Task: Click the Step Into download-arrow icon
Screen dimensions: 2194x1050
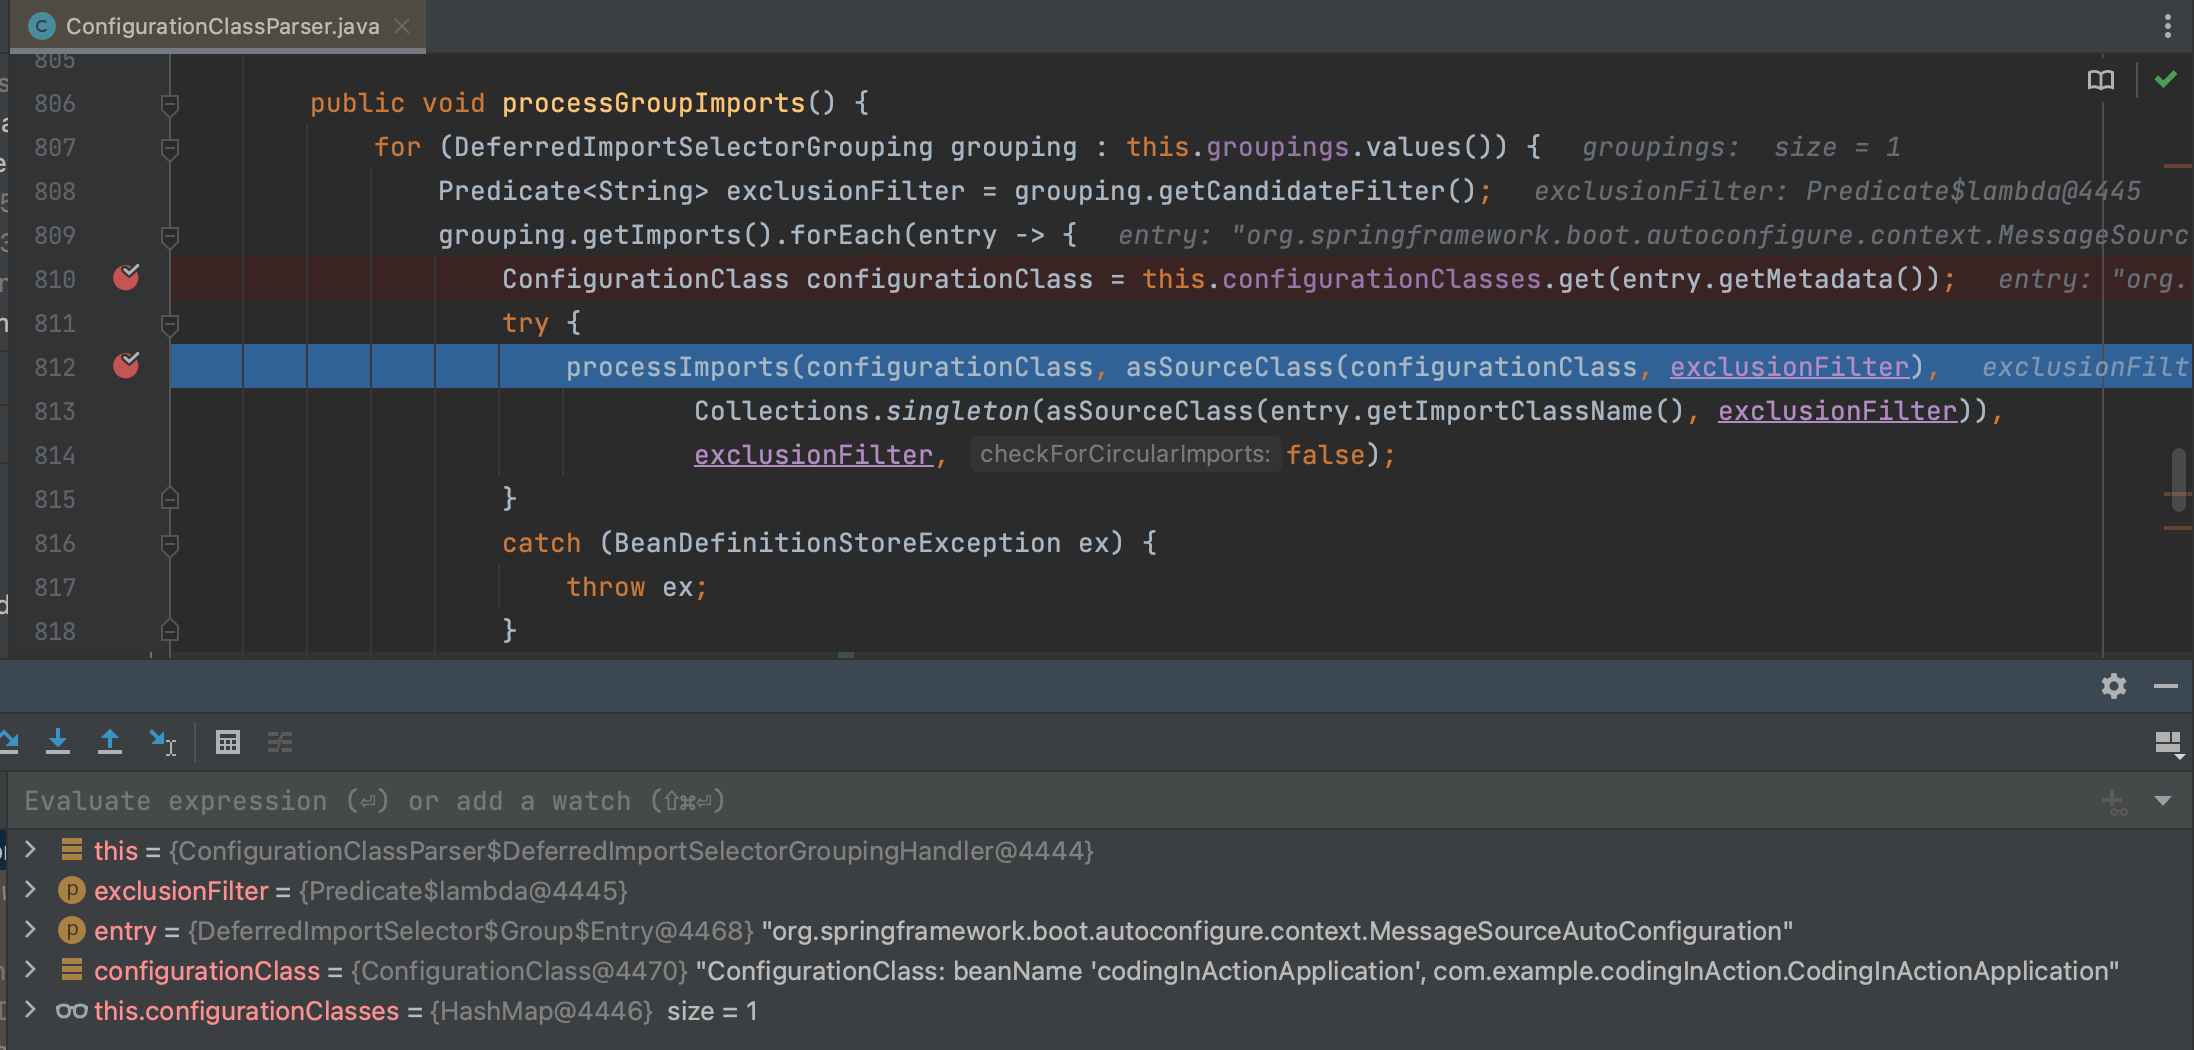Action: tap(58, 742)
